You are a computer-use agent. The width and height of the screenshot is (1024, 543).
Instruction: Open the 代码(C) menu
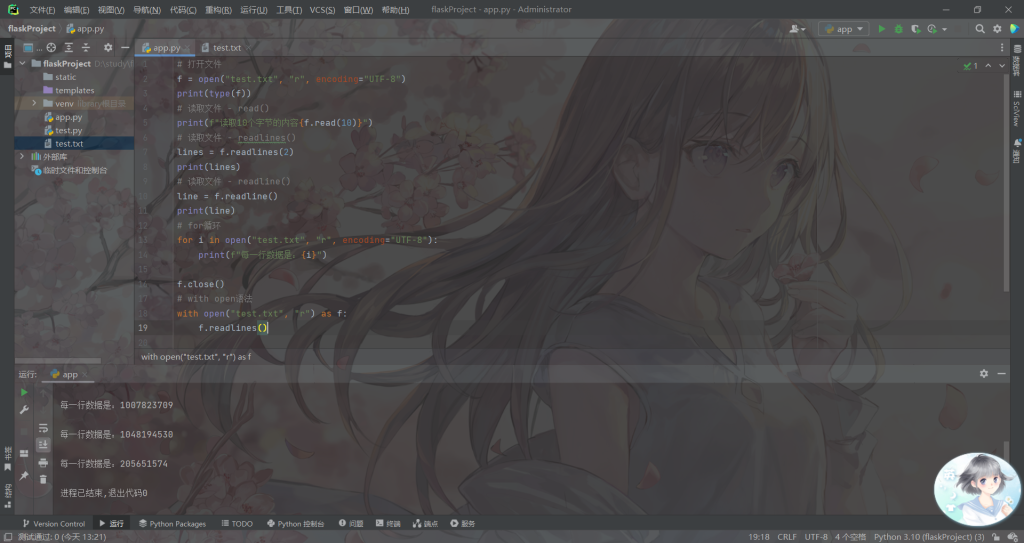point(183,9)
